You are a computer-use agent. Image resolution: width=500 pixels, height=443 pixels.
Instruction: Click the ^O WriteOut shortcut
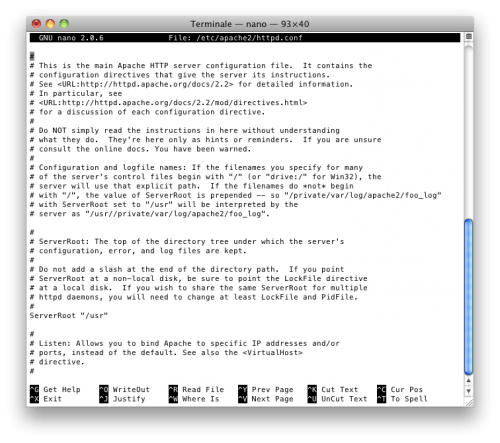click(124, 389)
